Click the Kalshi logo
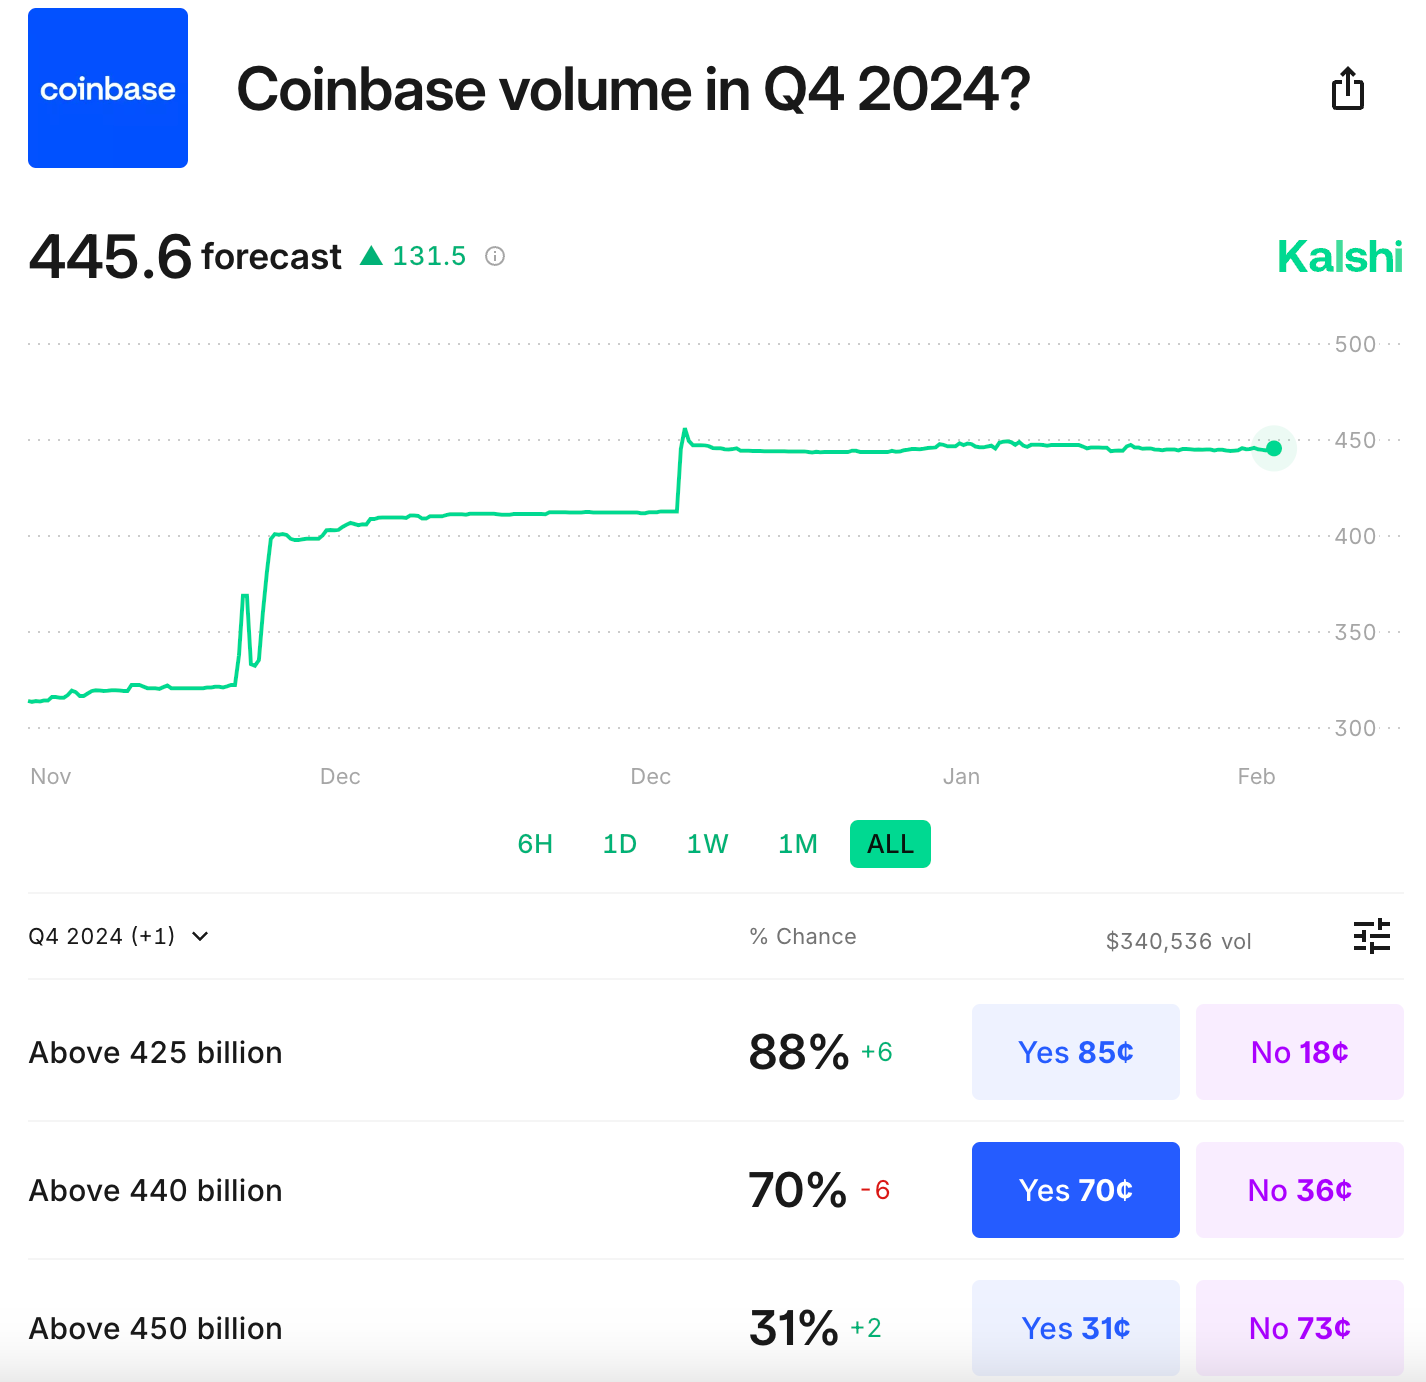Image resolution: width=1426 pixels, height=1382 pixels. tap(1339, 257)
